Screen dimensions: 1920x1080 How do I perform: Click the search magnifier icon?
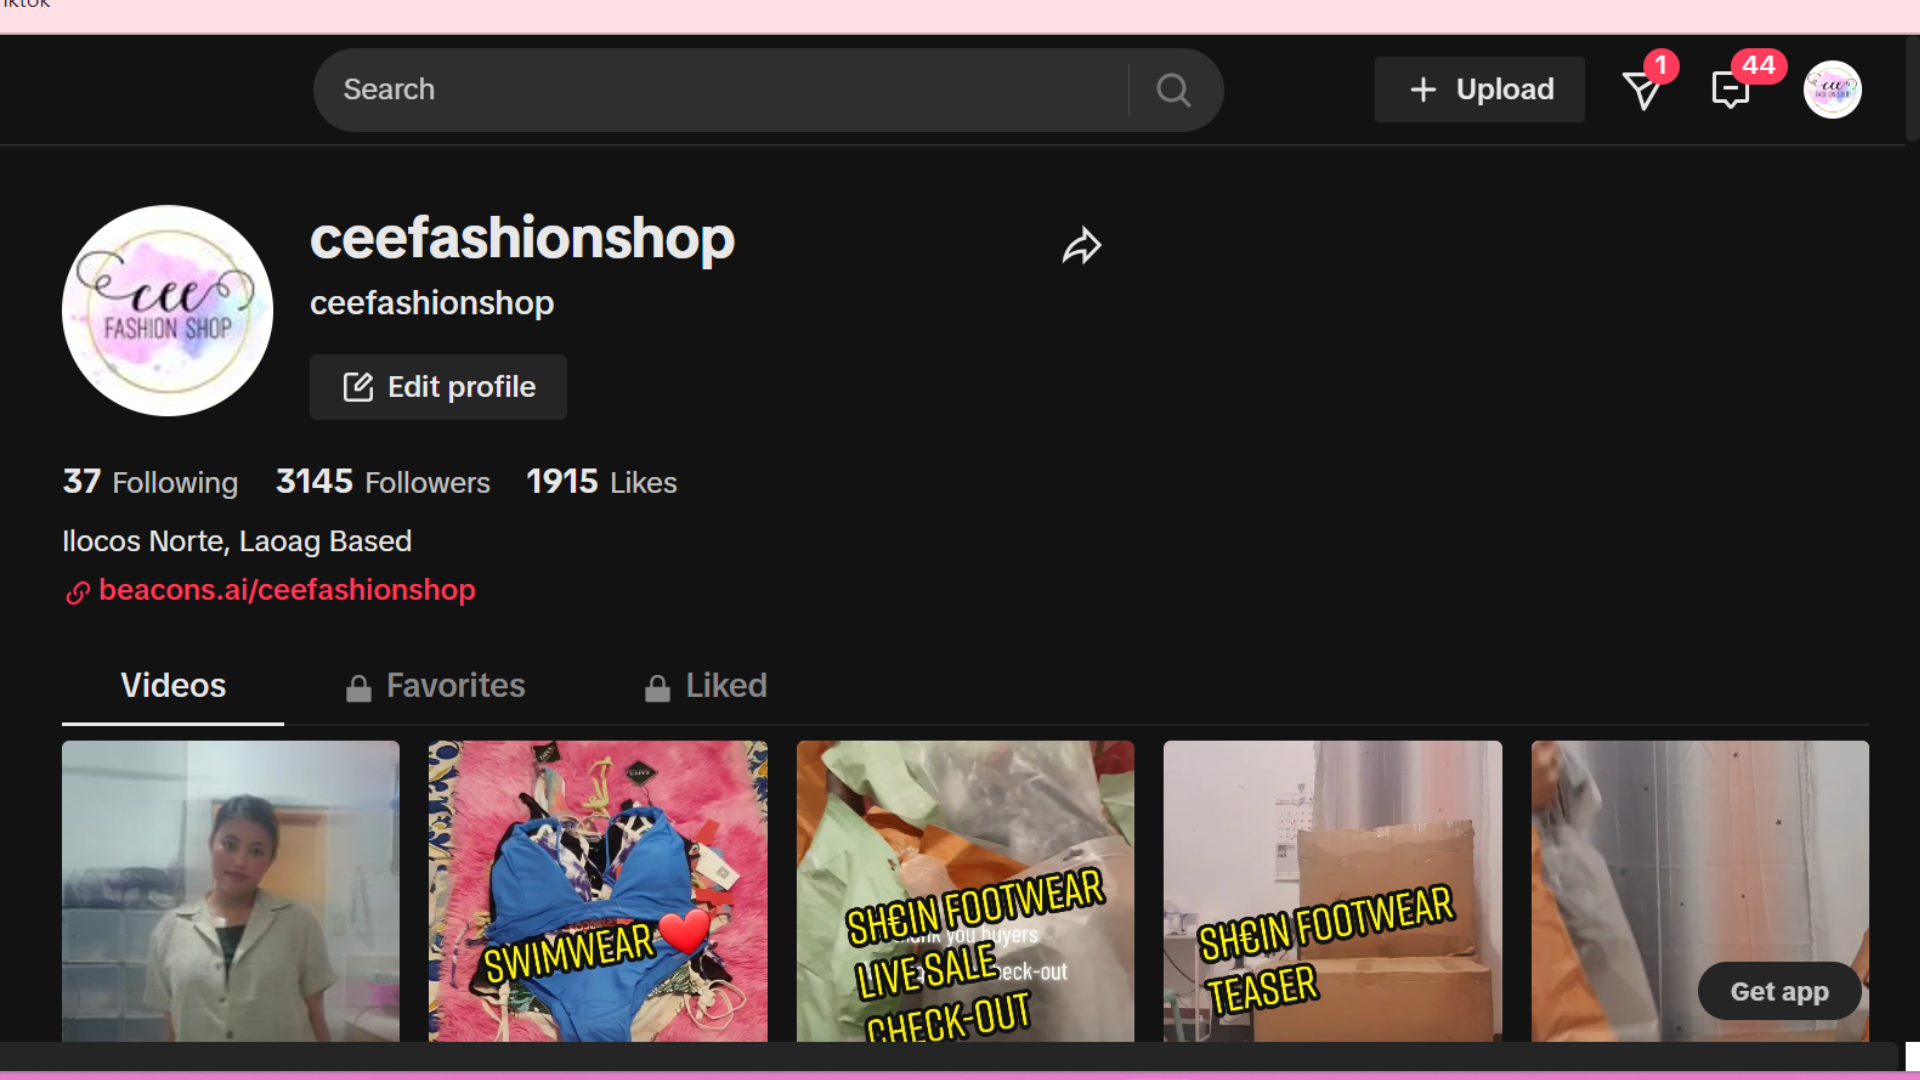point(1173,90)
